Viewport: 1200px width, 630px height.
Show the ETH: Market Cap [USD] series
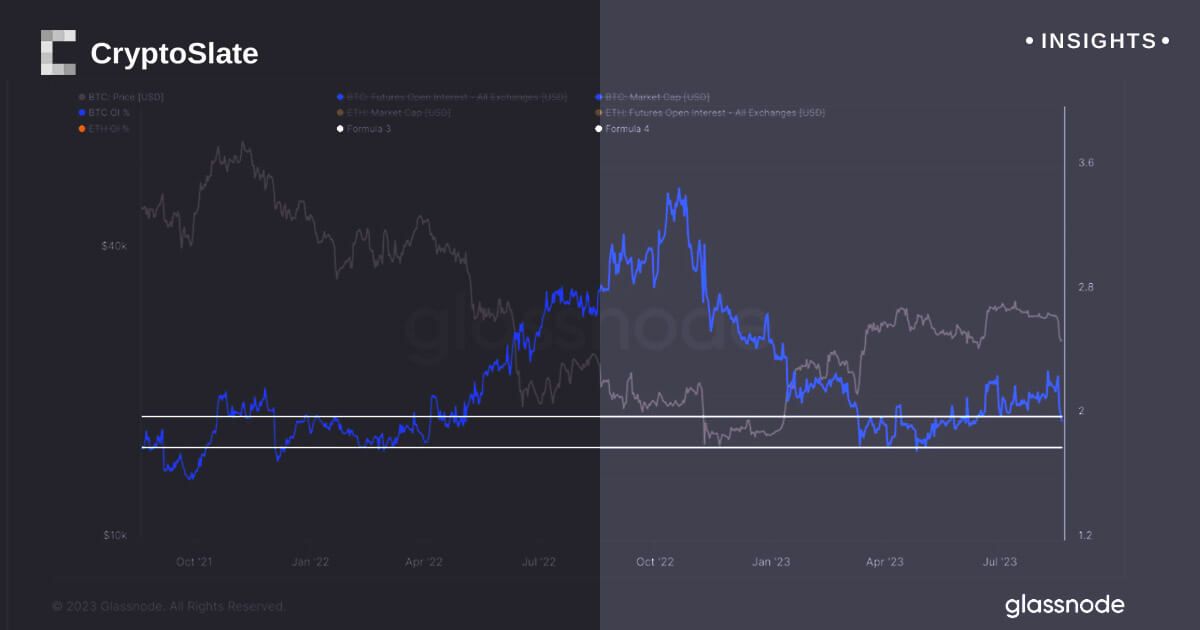(x=399, y=113)
